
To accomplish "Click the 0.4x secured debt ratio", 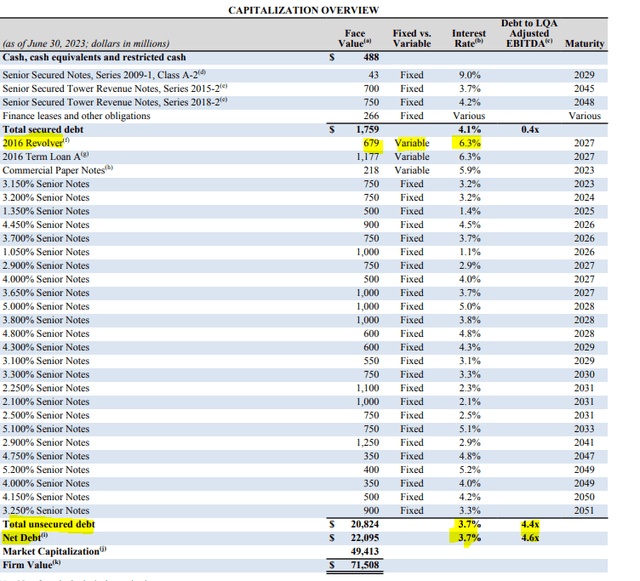I will click(x=530, y=129).
